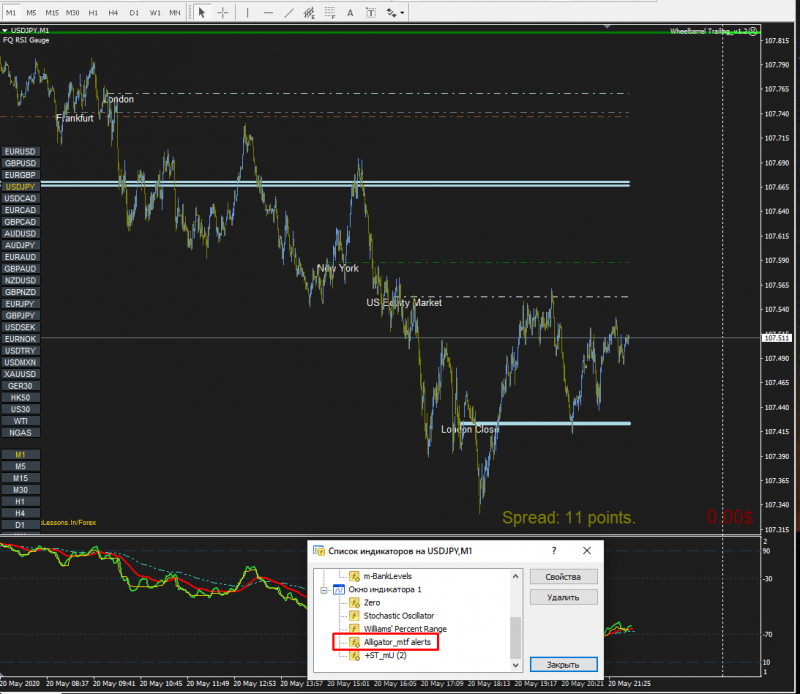Click the M5 button in chart side panel
Image resolution: width=800 pixels, height=694 pixels.
tap(20, 466)
